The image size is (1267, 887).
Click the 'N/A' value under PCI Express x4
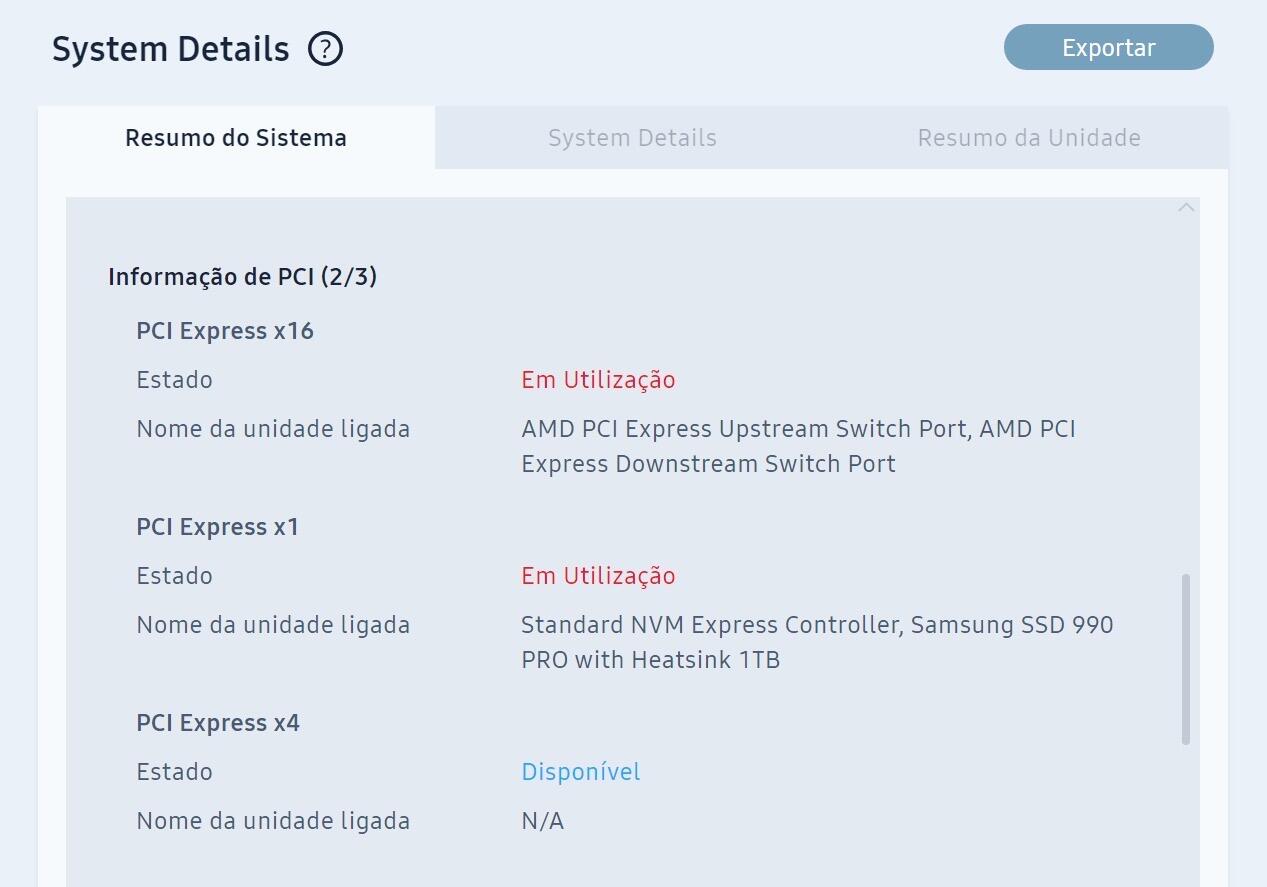[x=543, y=821]
